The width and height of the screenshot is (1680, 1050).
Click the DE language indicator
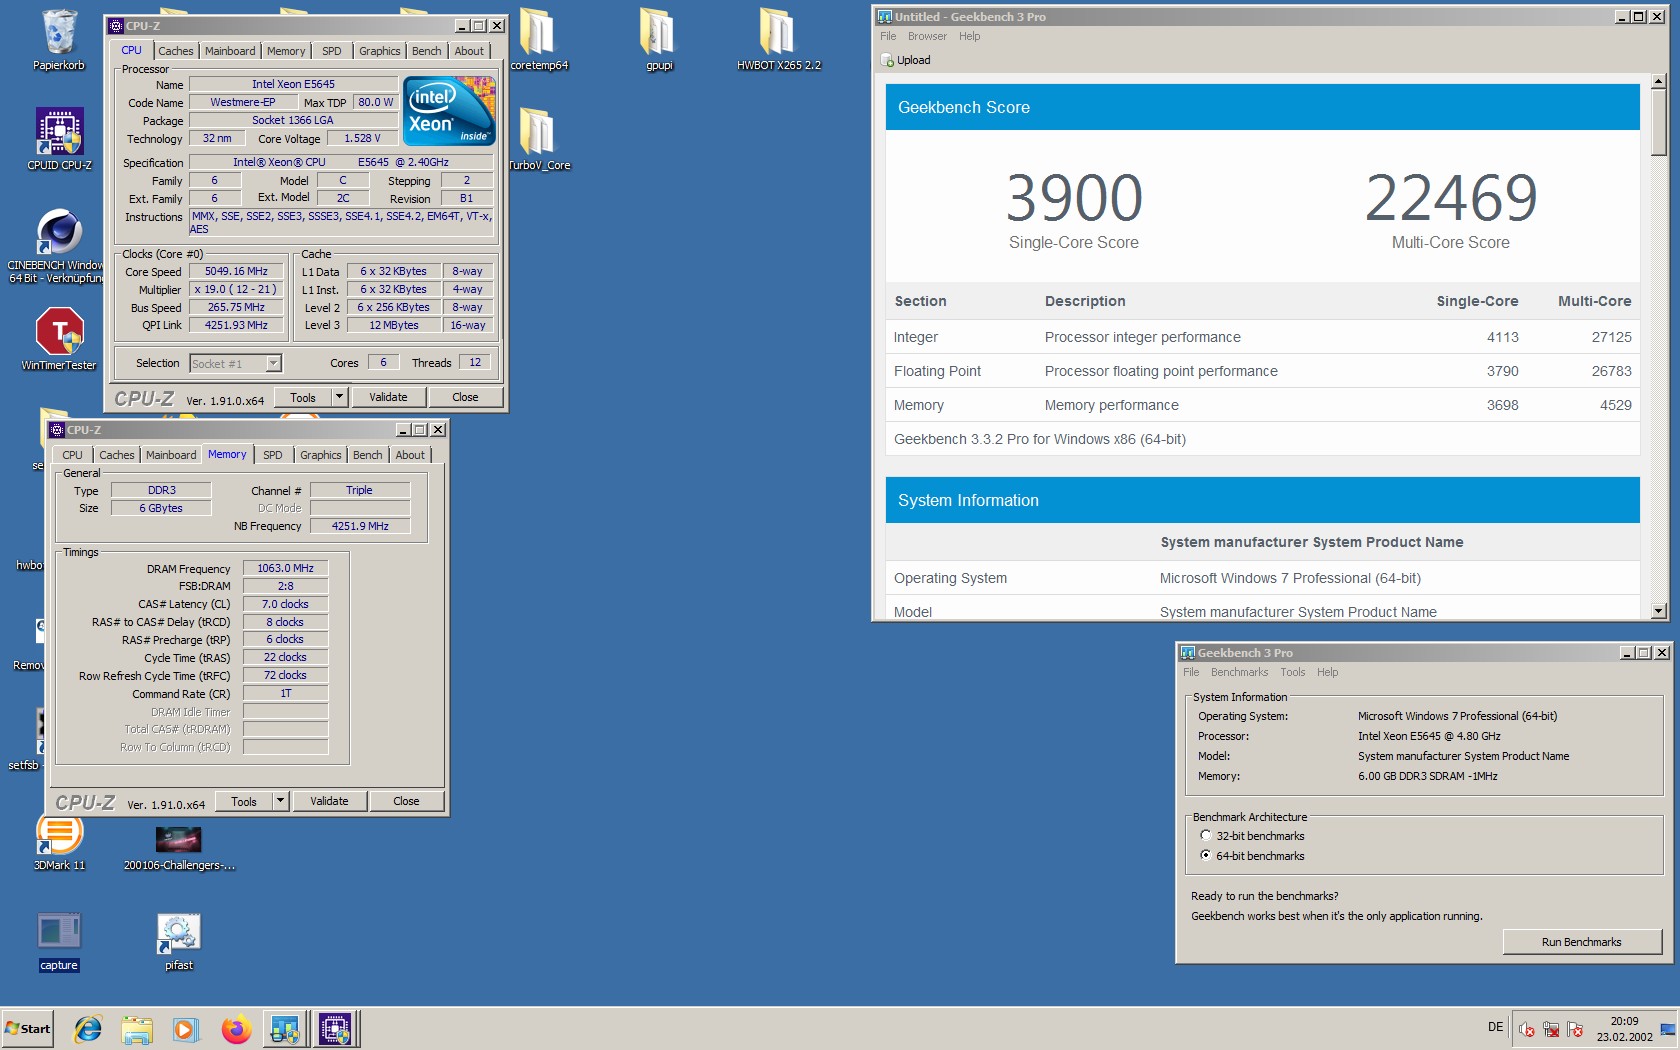click(1495, 1027)
